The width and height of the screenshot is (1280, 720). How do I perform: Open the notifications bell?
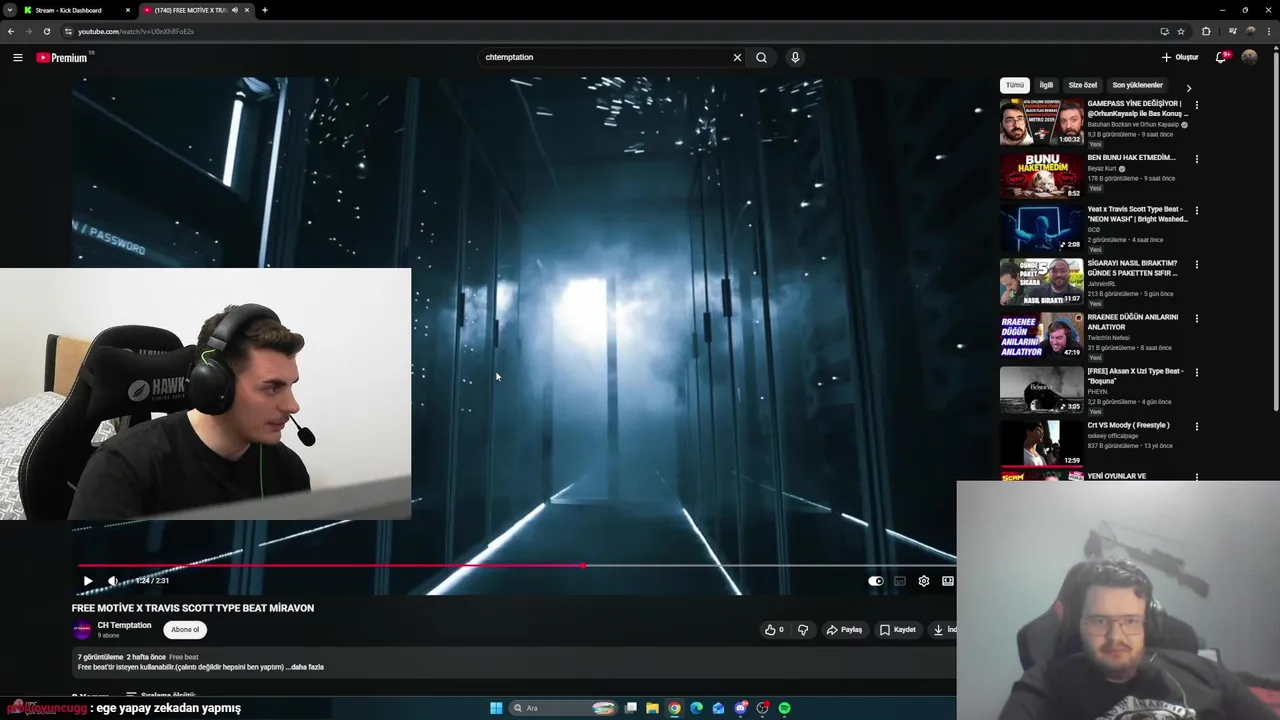point(1220,57)
